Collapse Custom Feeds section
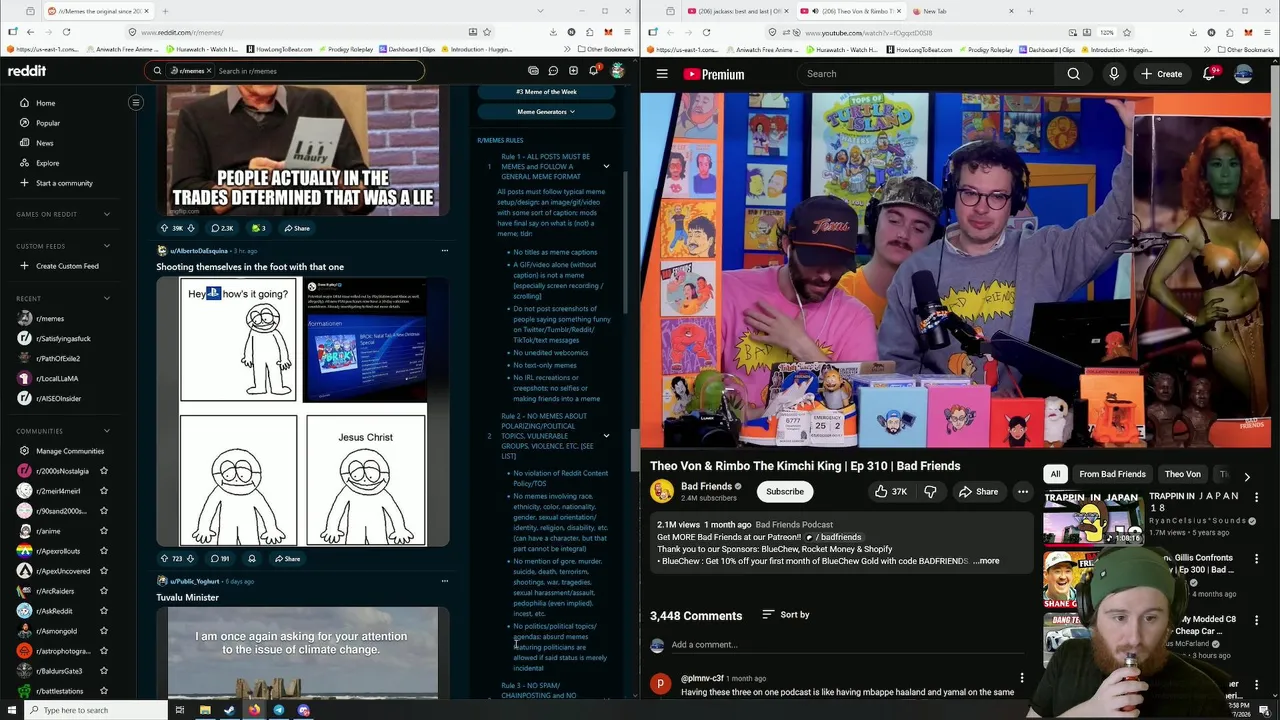Screen dimensions: 1280x720 point(107,246)
